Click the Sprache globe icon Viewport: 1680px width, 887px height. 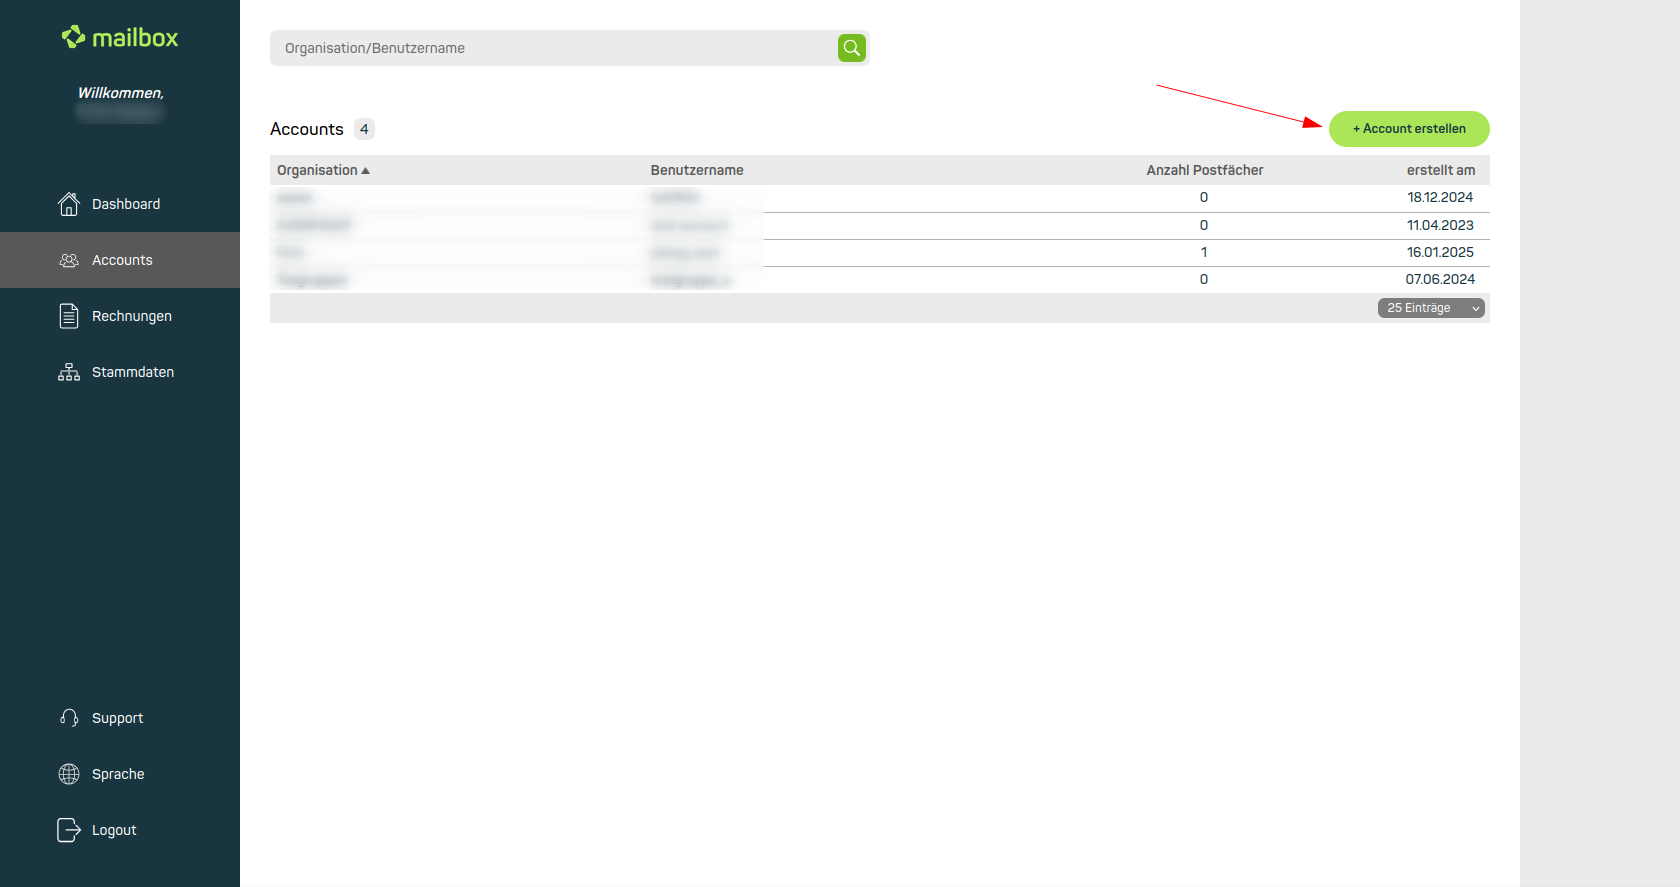pyautogui.click(x=69, y=774)
